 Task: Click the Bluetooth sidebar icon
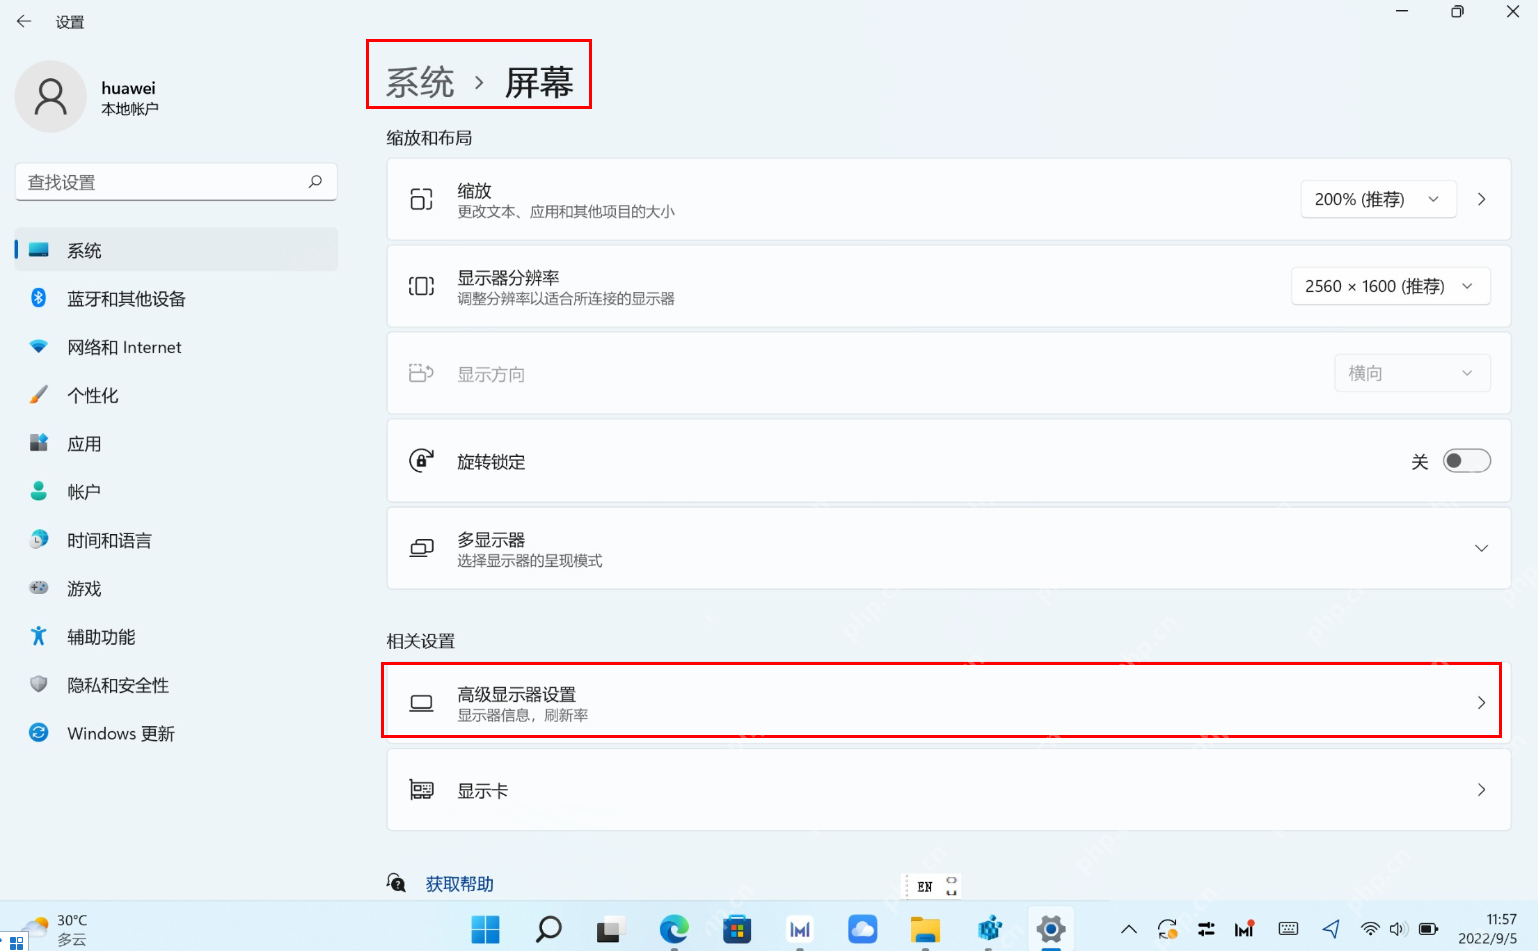(39, 298)
